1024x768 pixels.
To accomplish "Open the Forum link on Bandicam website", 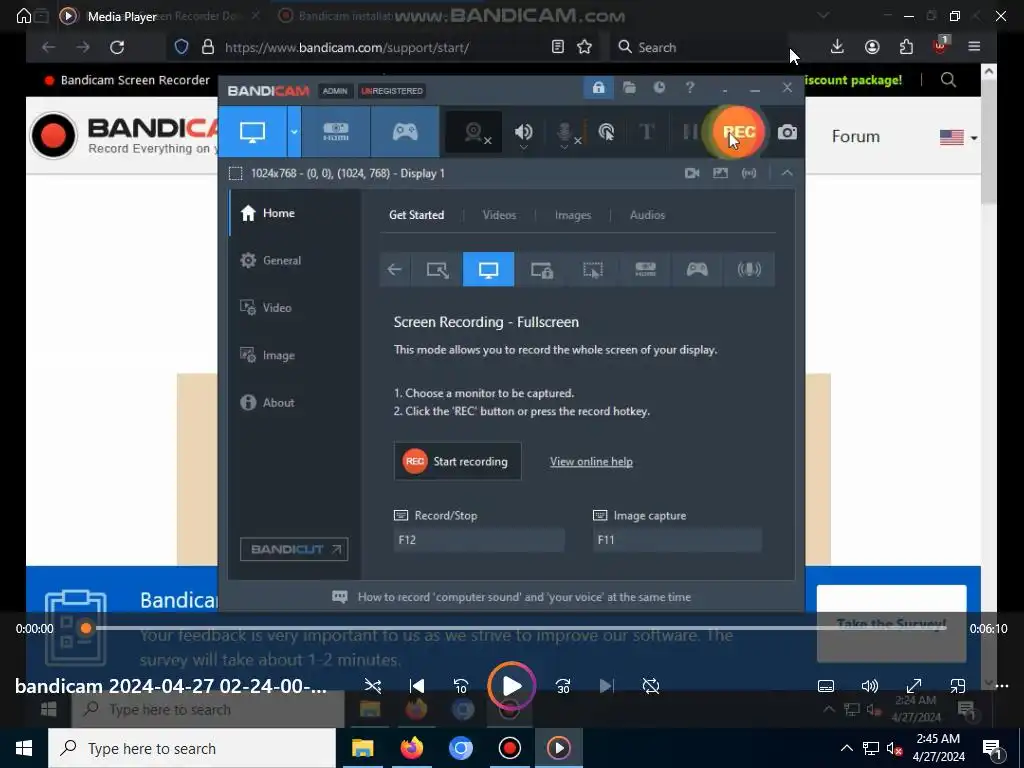I will point(856,136).
